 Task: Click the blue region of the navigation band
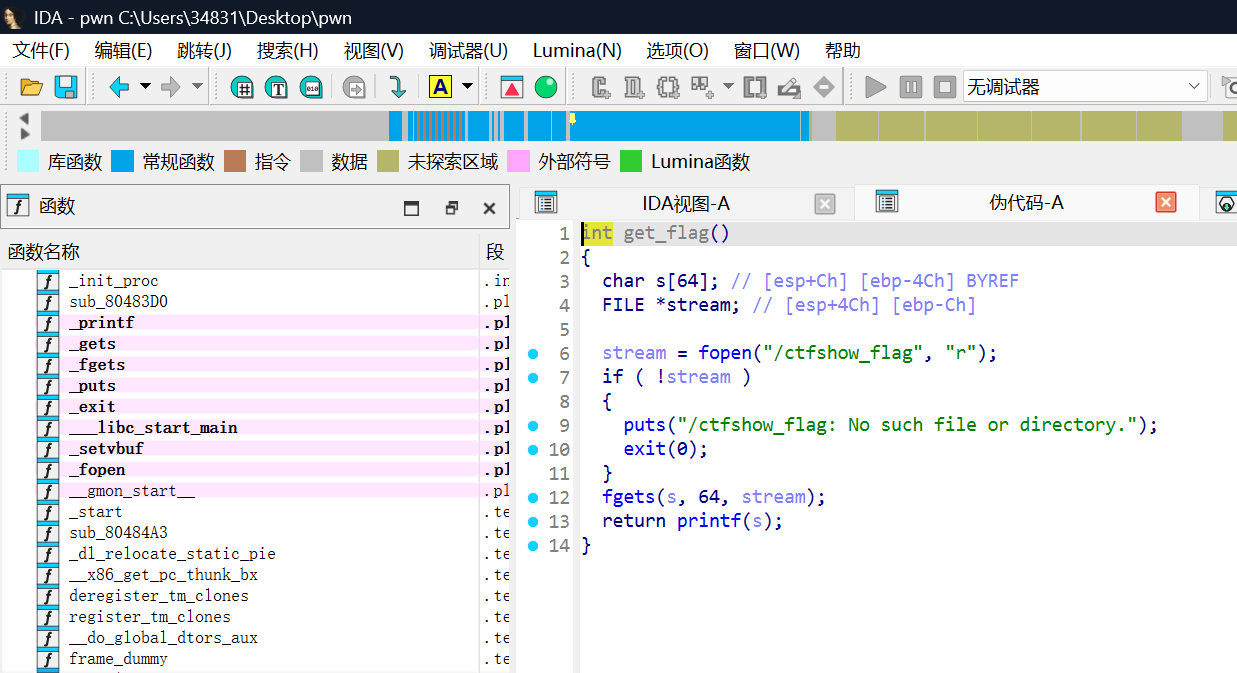click(x=690, y=126)
